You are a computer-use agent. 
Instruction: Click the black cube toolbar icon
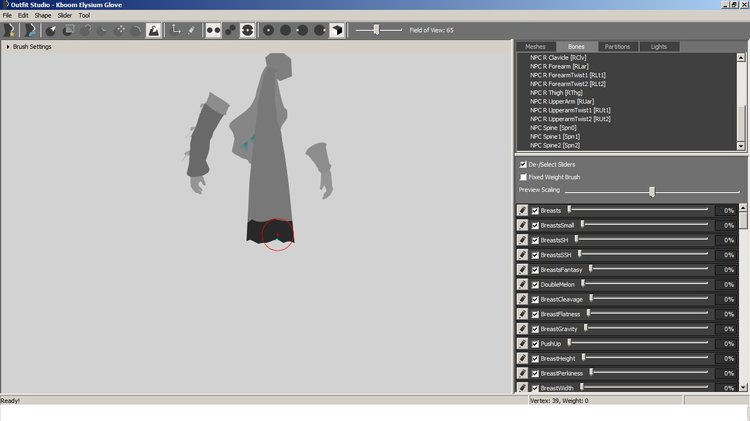(x=337, y=30)
